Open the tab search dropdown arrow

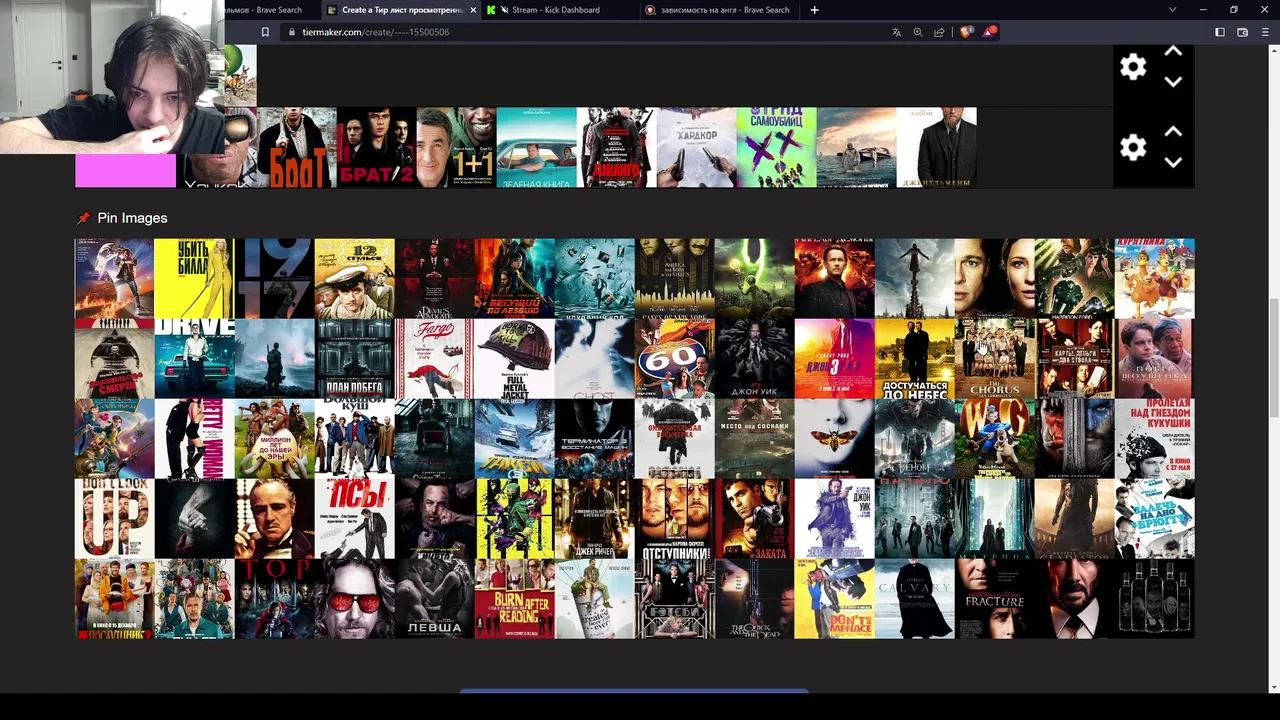click(1173, 10)
